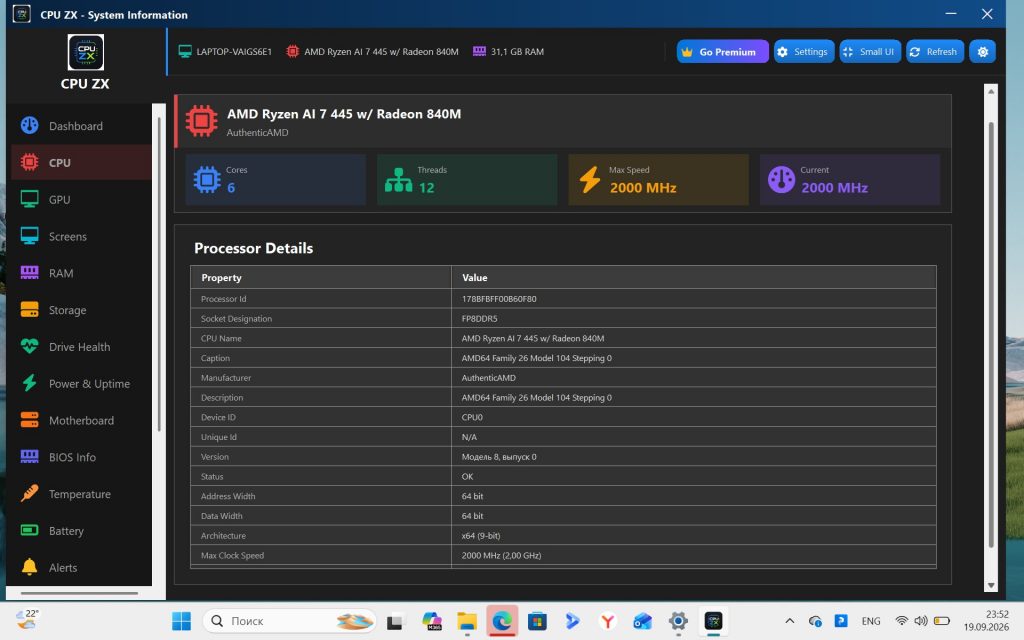The width and height of the screenshot is (1024, 640).
Task: Go to the BIOS Info menu label
Action: click(x=72, y=457)
